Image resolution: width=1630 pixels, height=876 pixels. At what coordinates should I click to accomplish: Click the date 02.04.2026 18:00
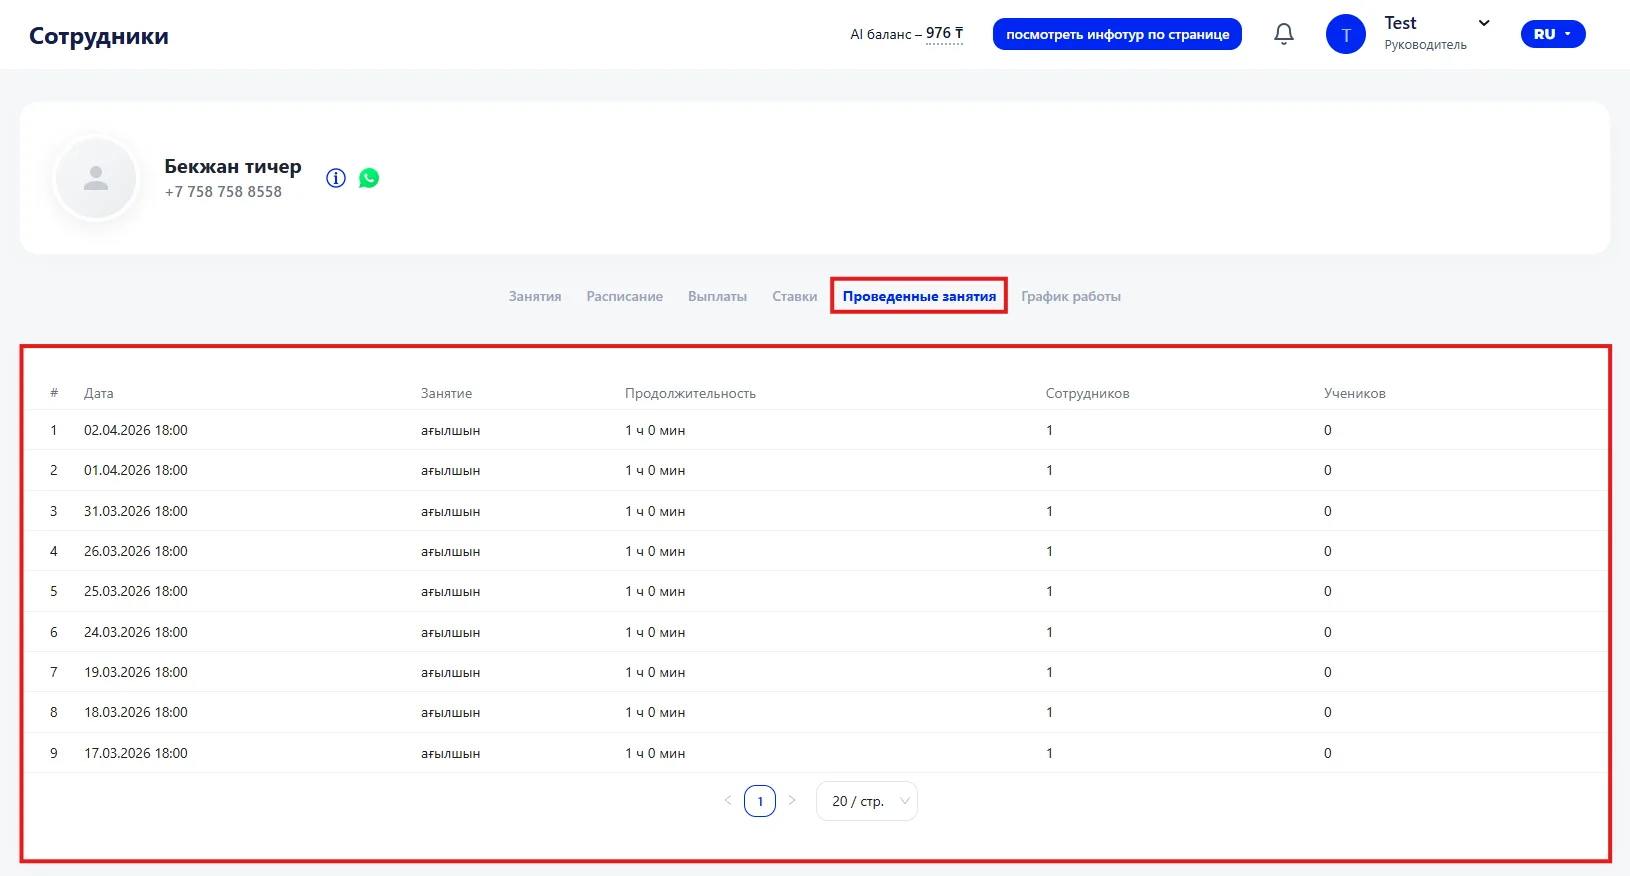point(136,430)
